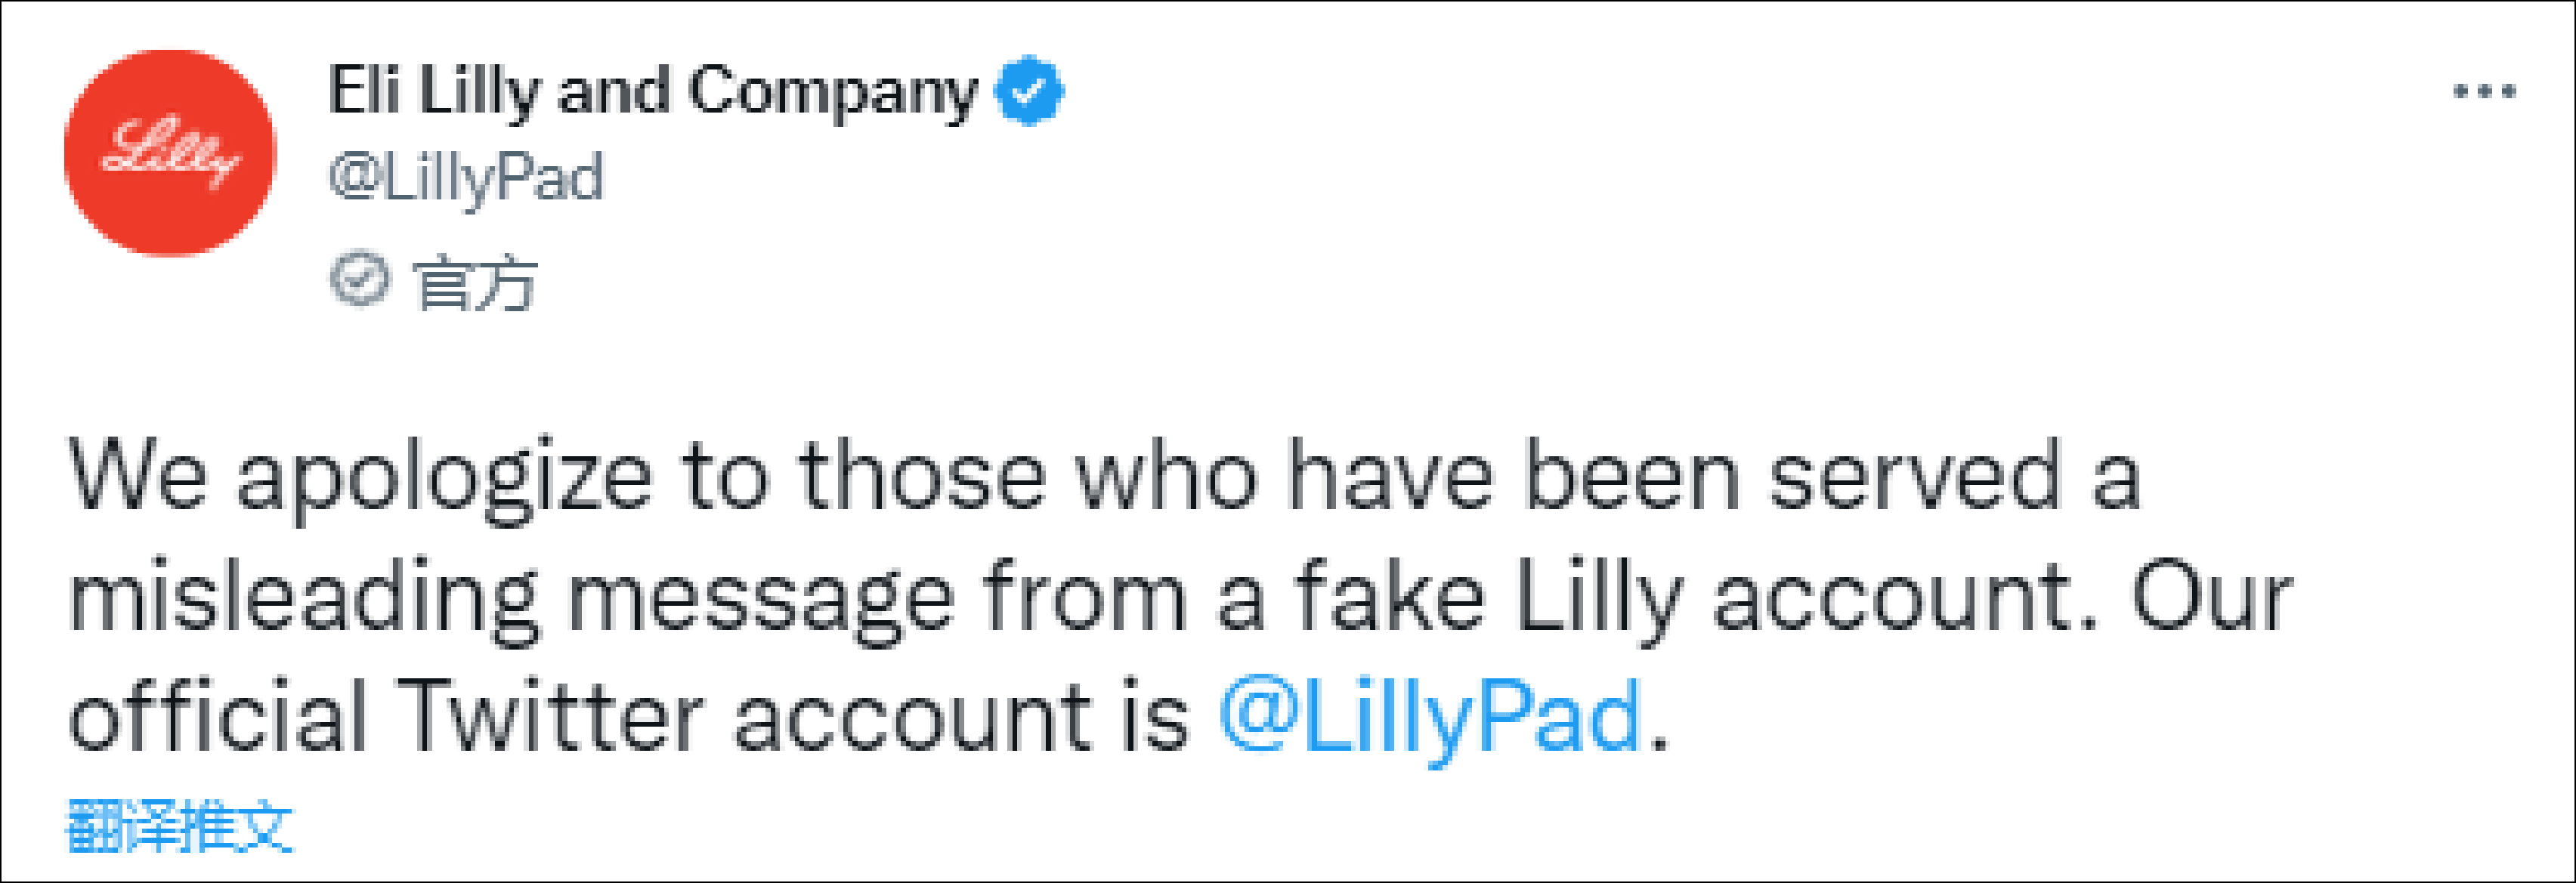The height and width of the screenshot is (883, 2576).
Task: Open the three-dot more options menu
Action: coord(2484,92)
